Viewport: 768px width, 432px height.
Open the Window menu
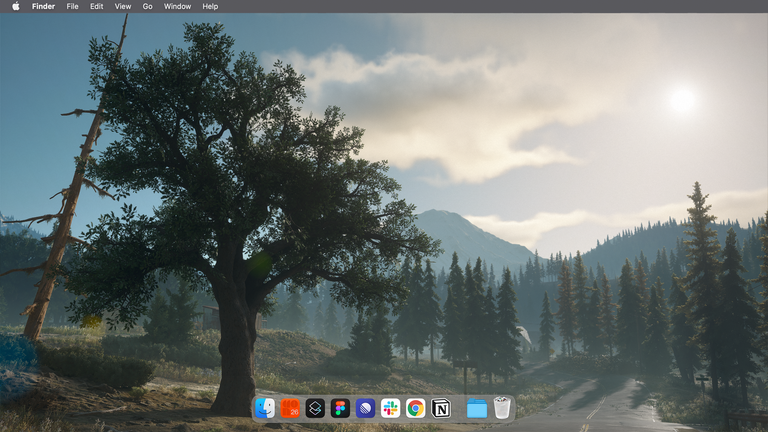[177, 6]
